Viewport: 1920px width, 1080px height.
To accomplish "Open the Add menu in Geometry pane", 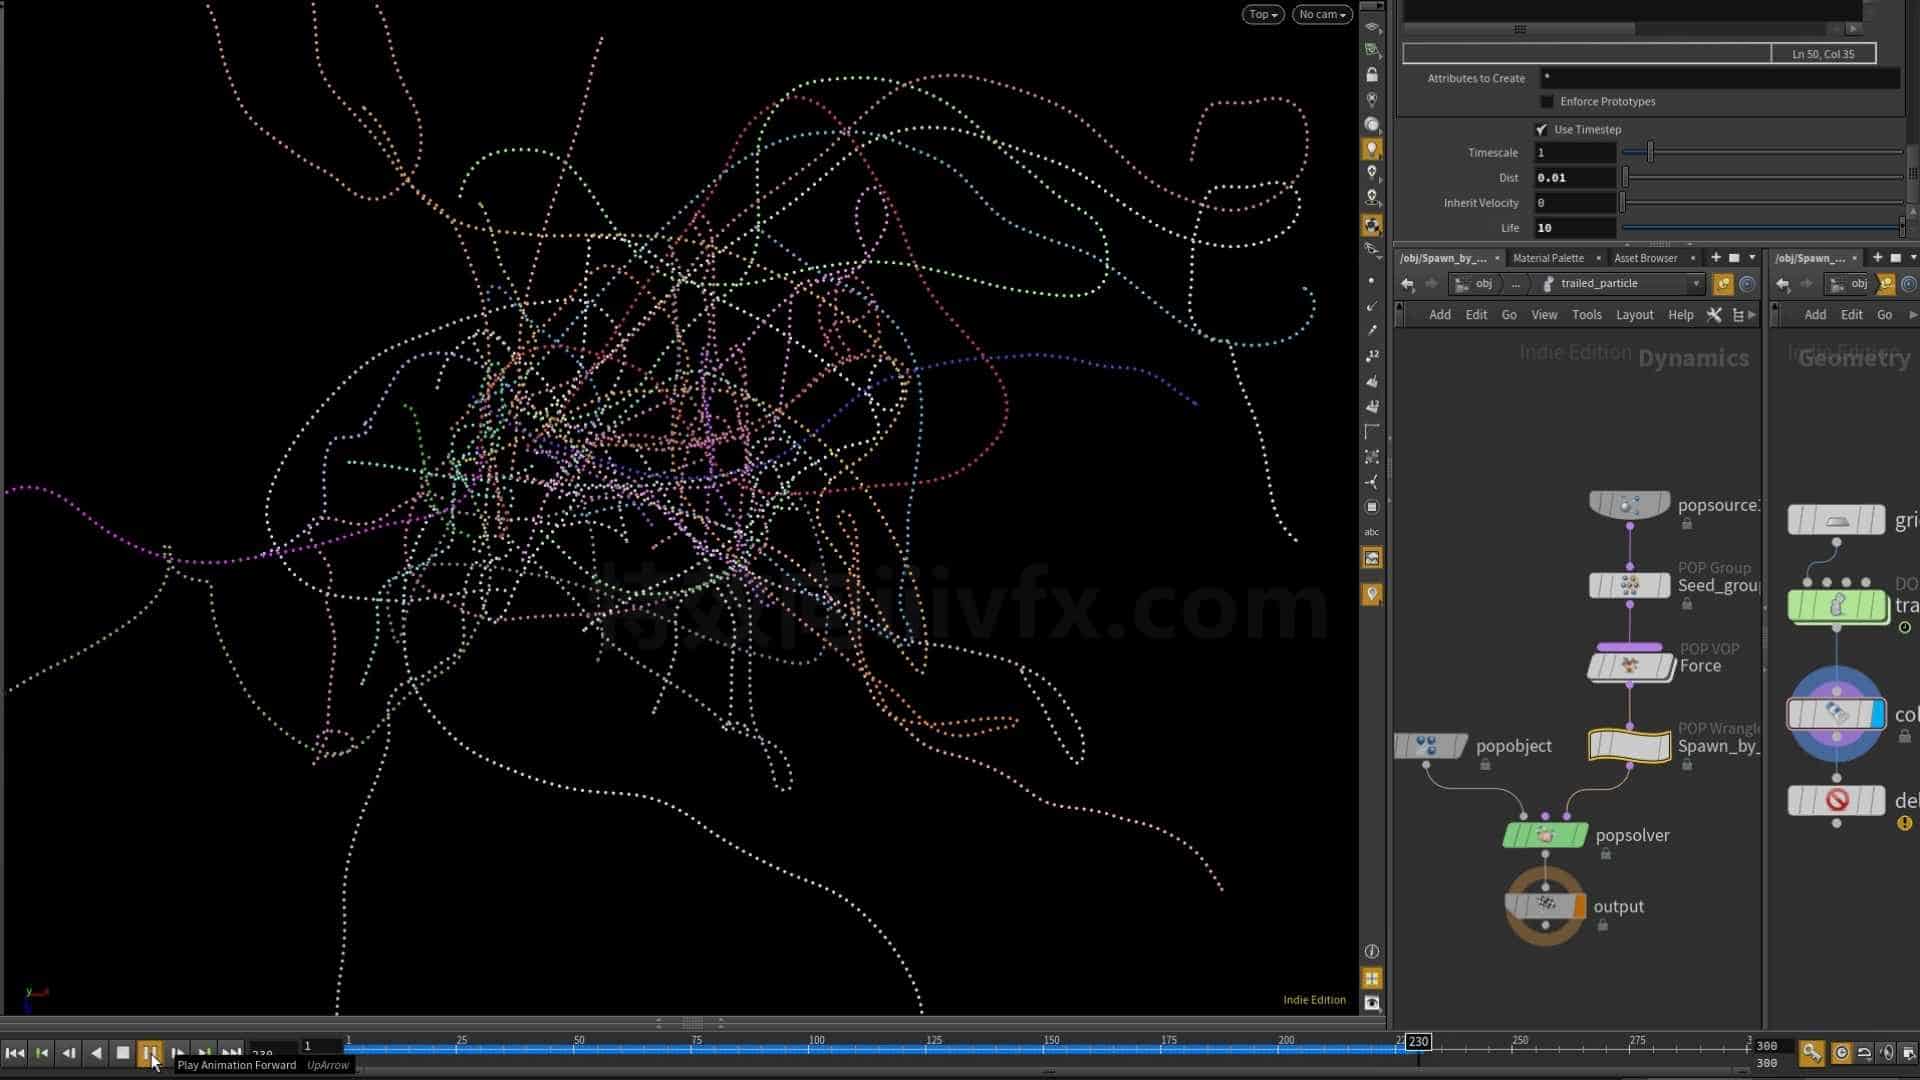I will coord(1815,315).
